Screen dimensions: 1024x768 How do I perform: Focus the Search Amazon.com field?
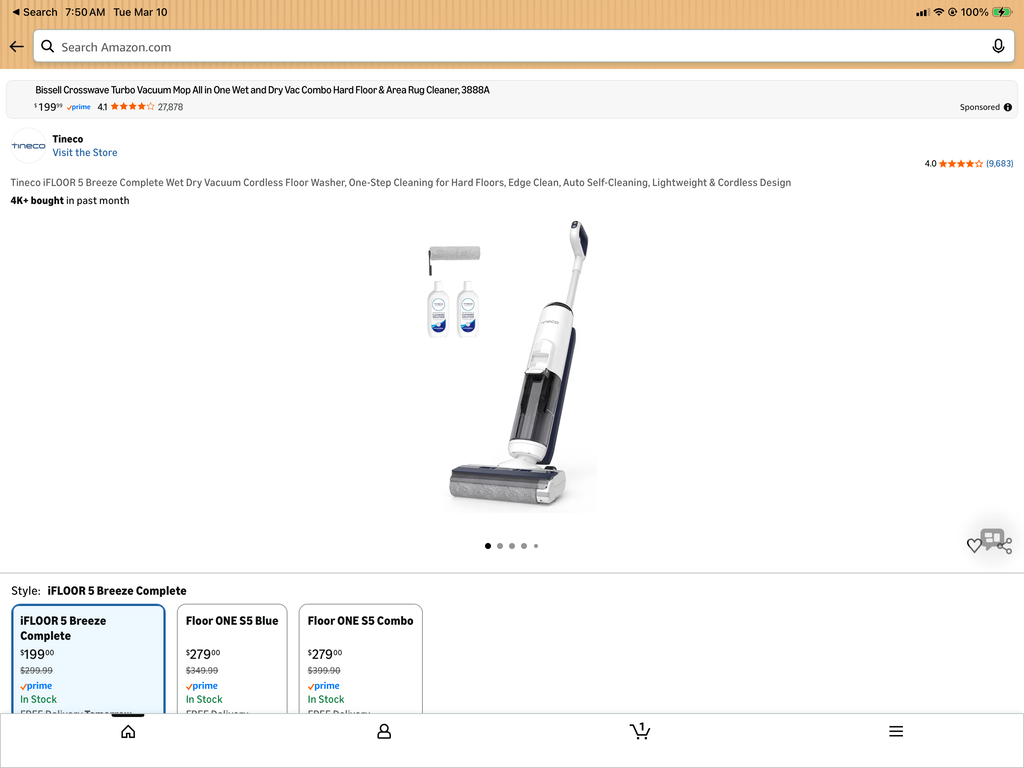coord(524,46)
